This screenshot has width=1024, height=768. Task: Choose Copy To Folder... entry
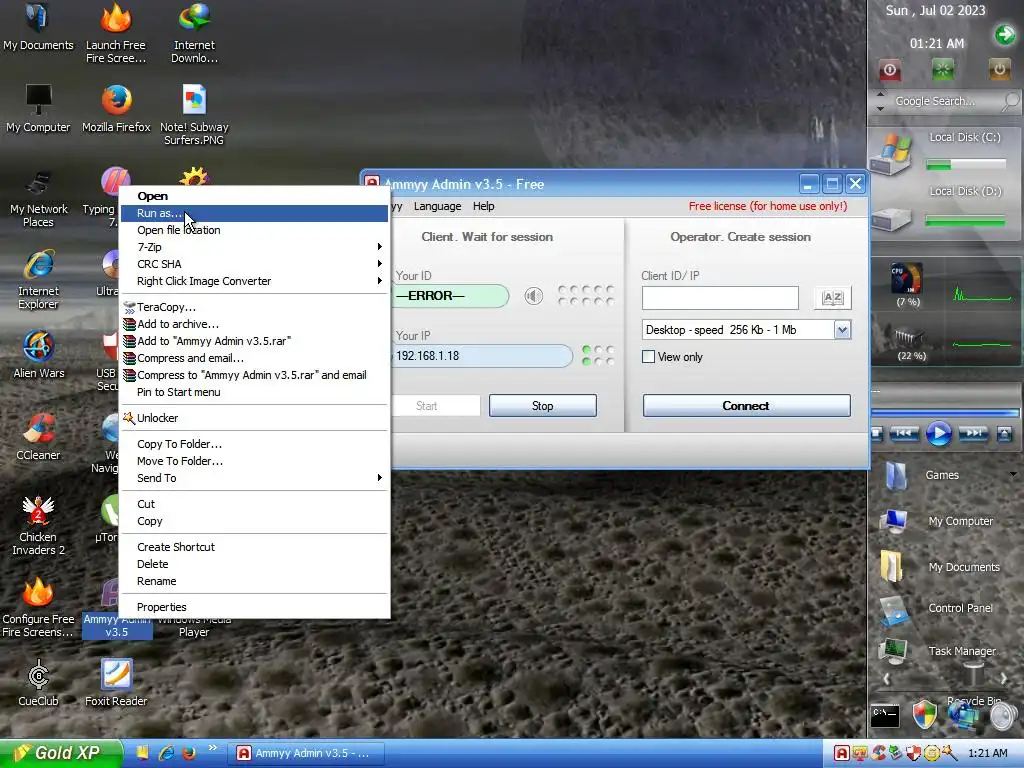[x=255, y=444]
